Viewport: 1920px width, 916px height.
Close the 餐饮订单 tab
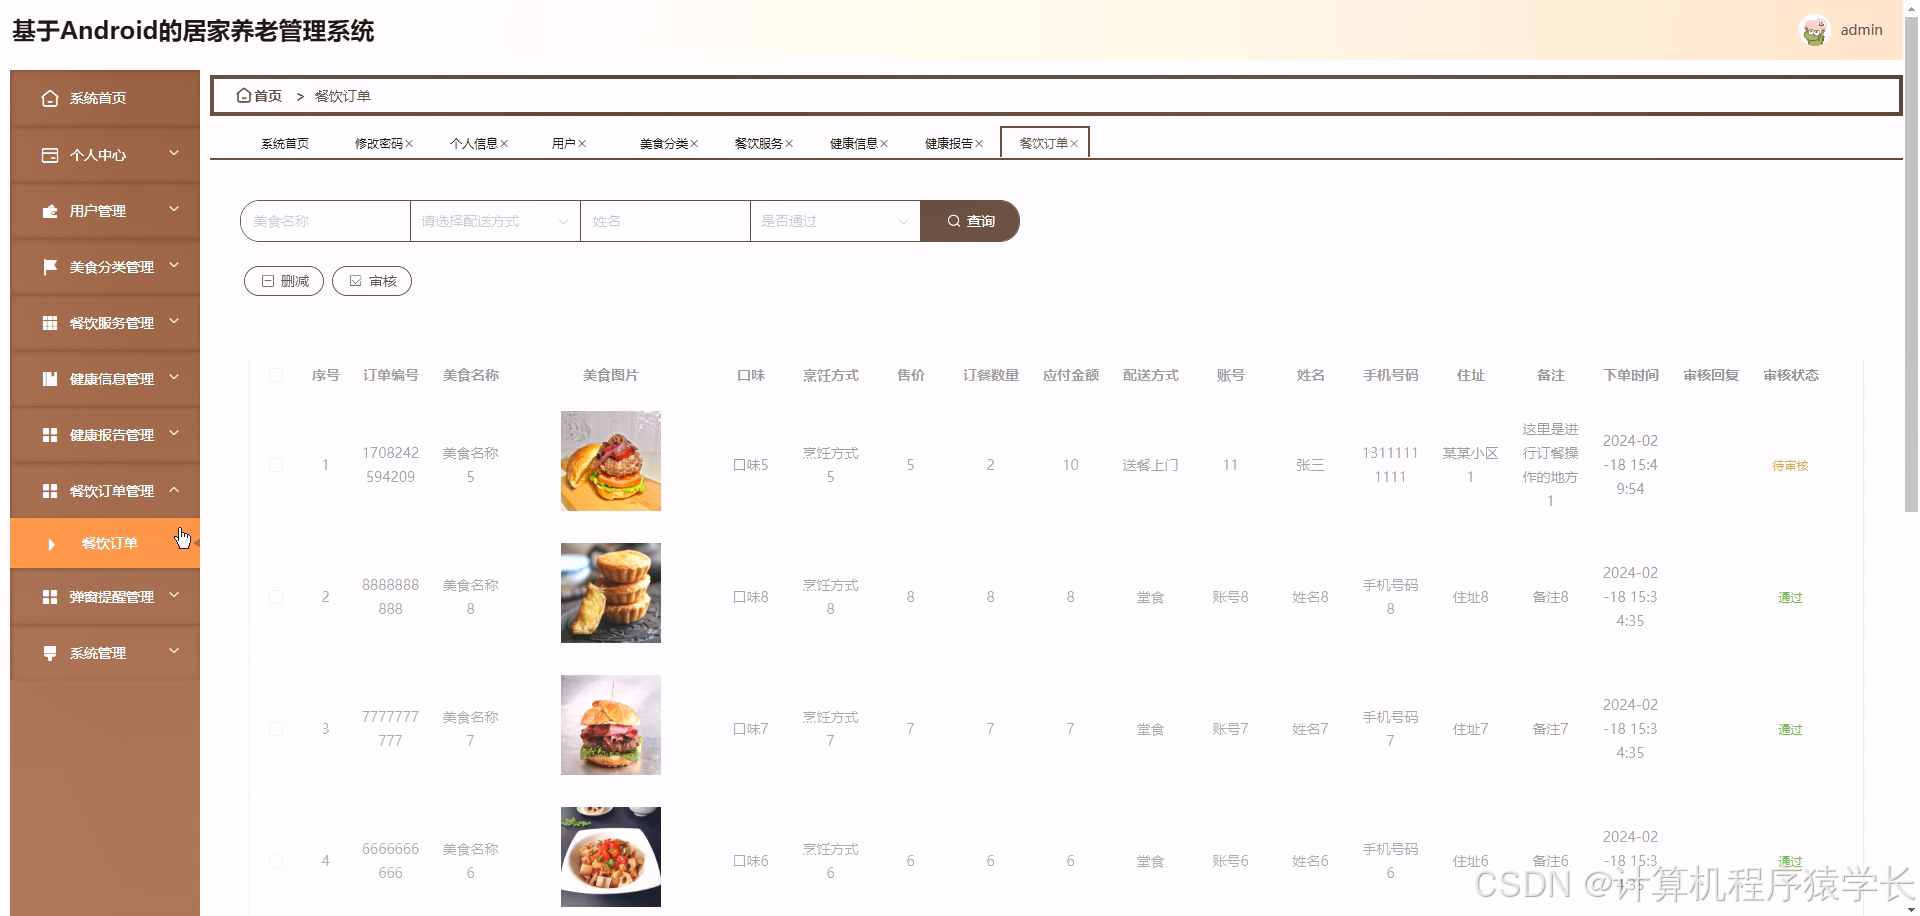[x=1074, y=144]
